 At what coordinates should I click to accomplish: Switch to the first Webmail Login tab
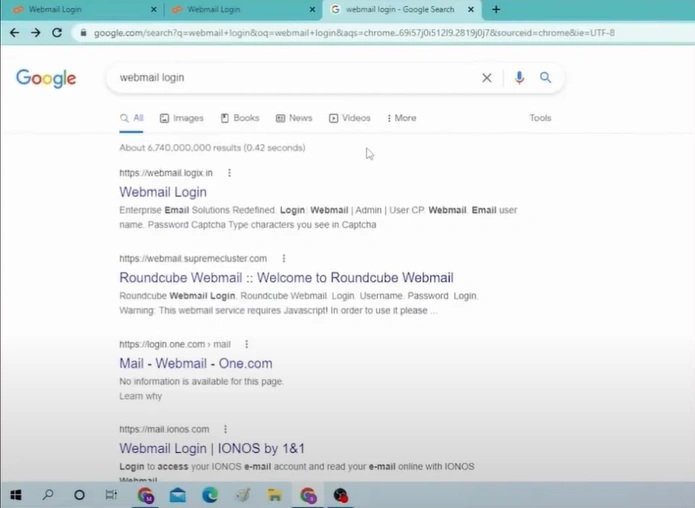pos(82,9)
